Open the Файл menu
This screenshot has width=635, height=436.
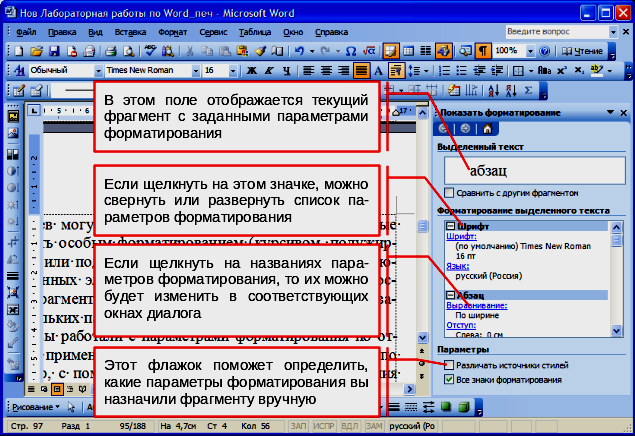(26, 32)
